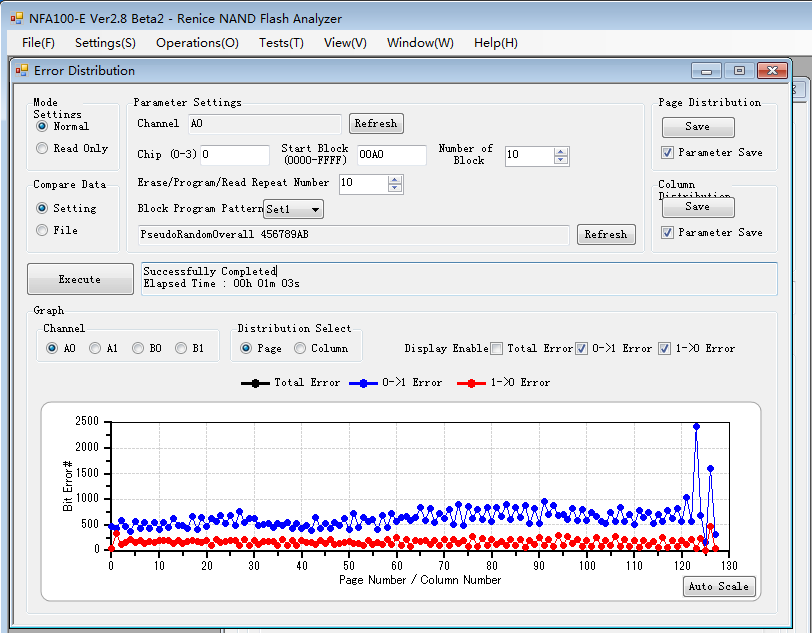Select Normal mode radio button
Image resolution: width=812 pixels, height=633 pixels.
pos(42,126)
